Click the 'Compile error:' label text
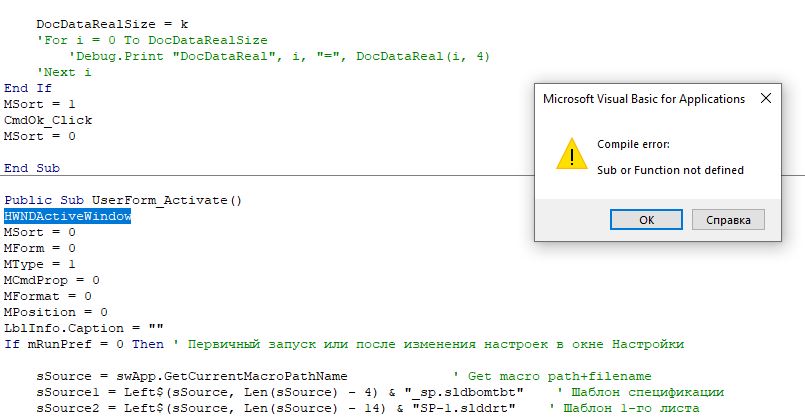Image resolution: width=805 pixels, height=419 pixels. click(x=633, y=144)
